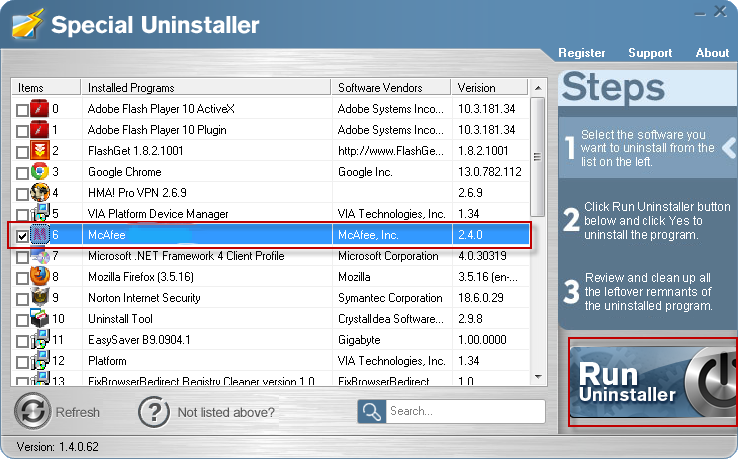
Task: Tick the Google Chrome checkbox
Action: point(22,173)
